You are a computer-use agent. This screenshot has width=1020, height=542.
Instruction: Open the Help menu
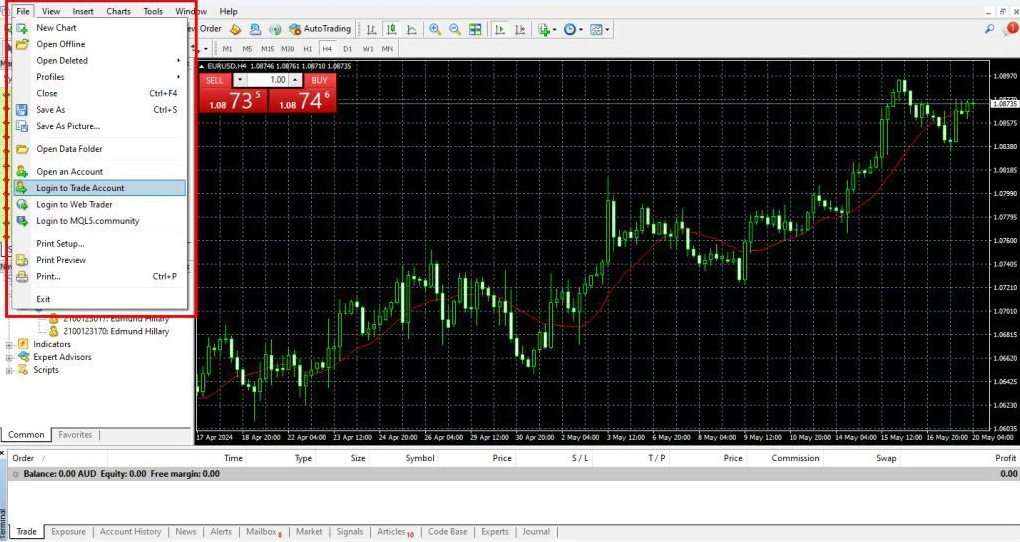pos(228,11)
